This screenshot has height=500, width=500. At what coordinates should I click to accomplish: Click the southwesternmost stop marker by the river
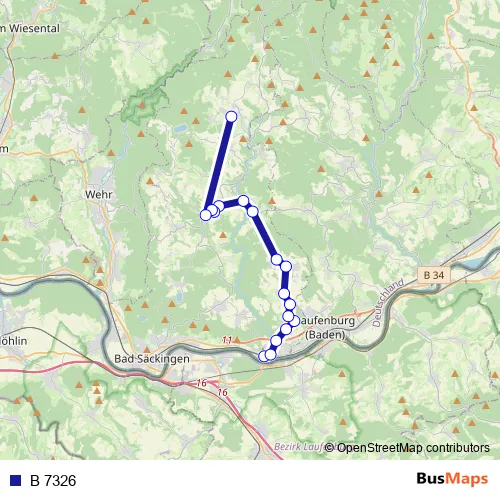coord(264,356)
